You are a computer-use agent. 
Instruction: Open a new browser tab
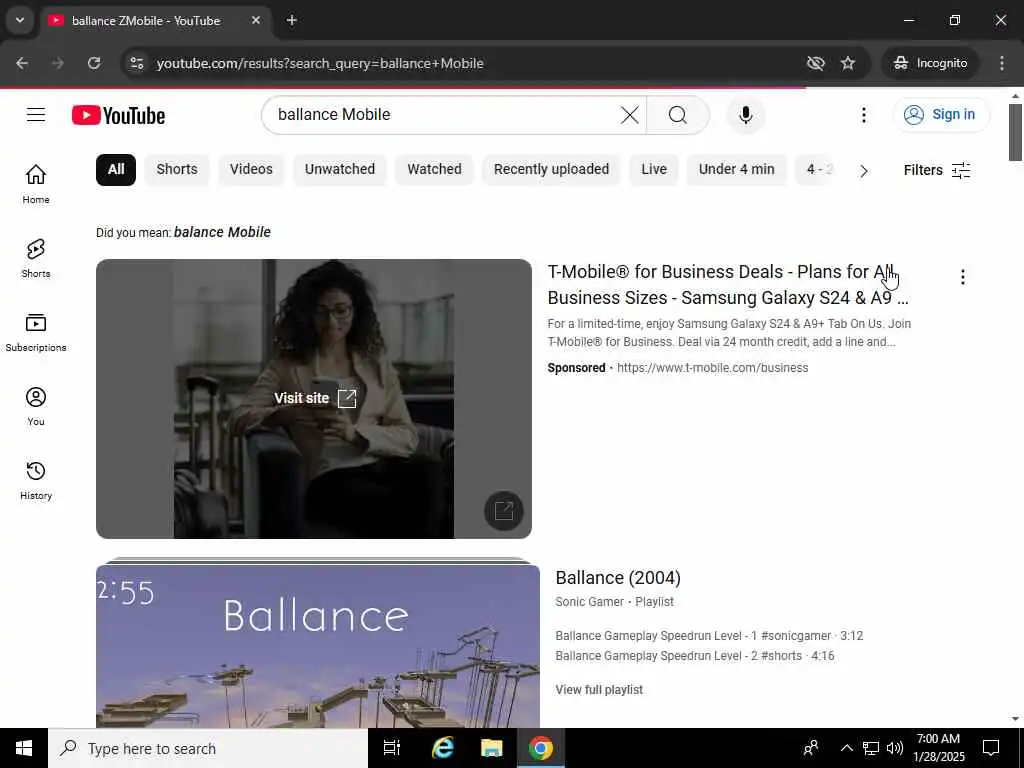292,20
